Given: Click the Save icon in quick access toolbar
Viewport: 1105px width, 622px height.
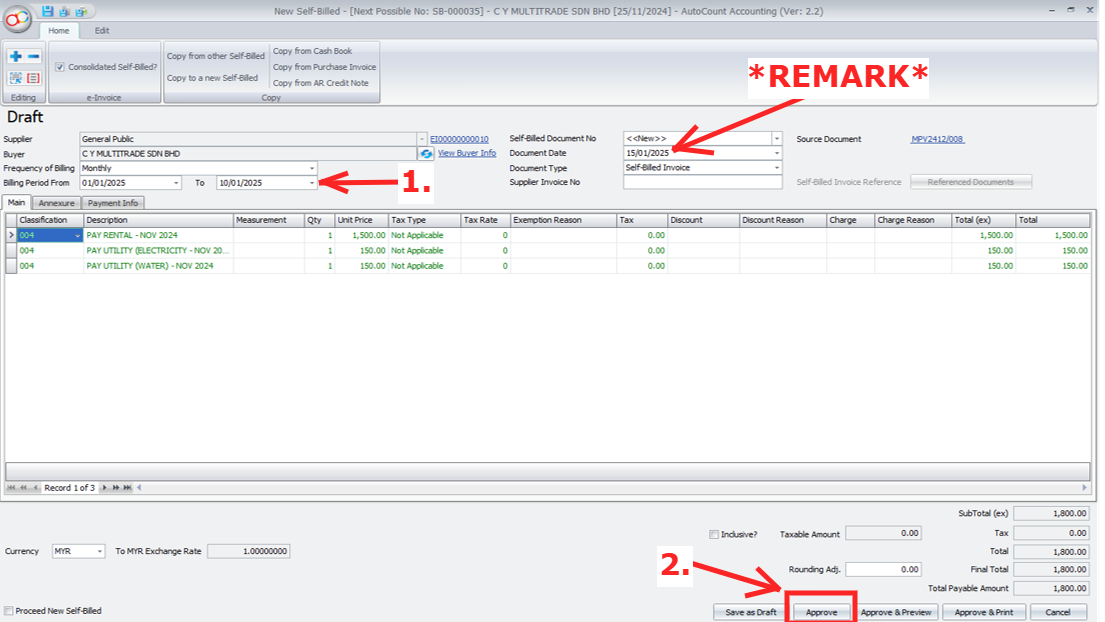Looking at the screenshot, I should click(47, 11).
